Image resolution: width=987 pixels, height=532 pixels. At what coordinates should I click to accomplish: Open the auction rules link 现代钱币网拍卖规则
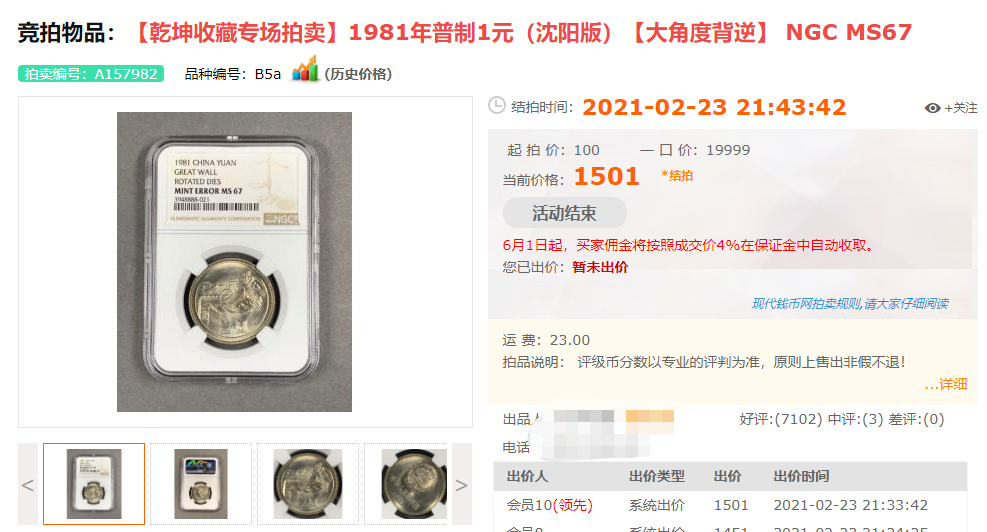[850, 303]
